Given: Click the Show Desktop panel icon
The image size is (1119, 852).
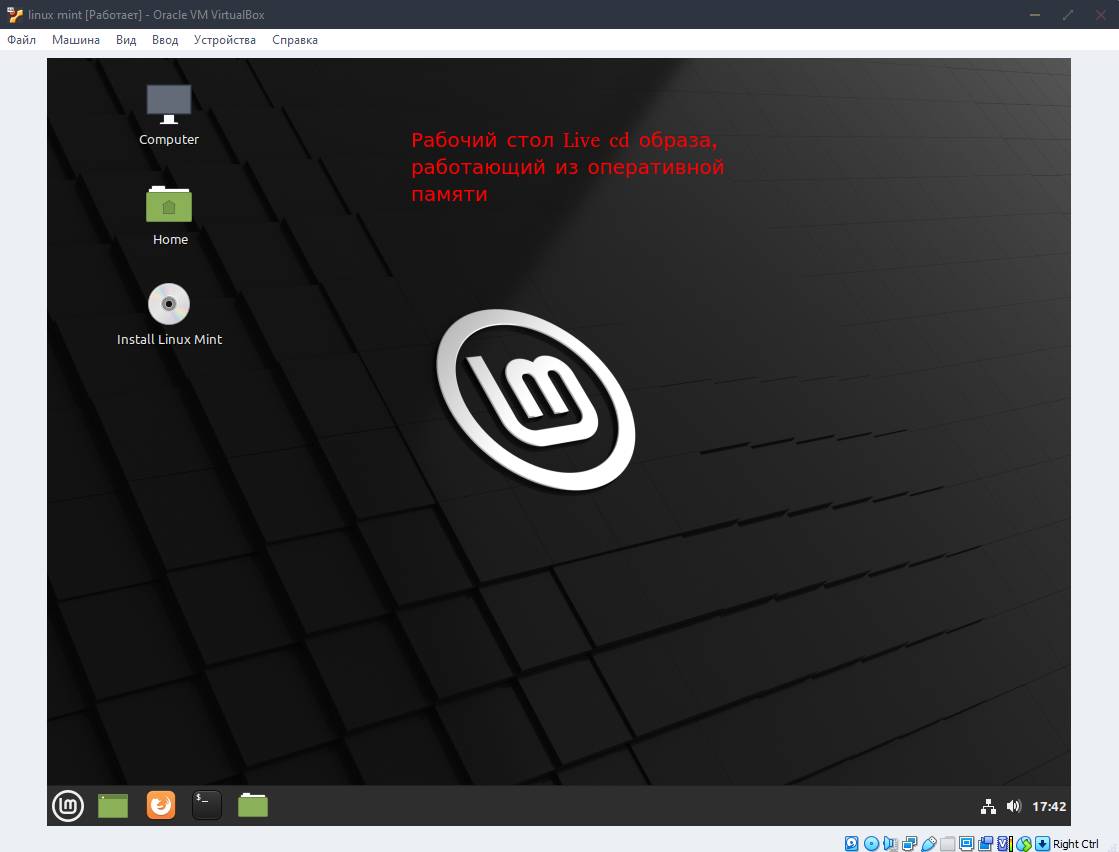Looking at the screenshot, I should 113,805.
